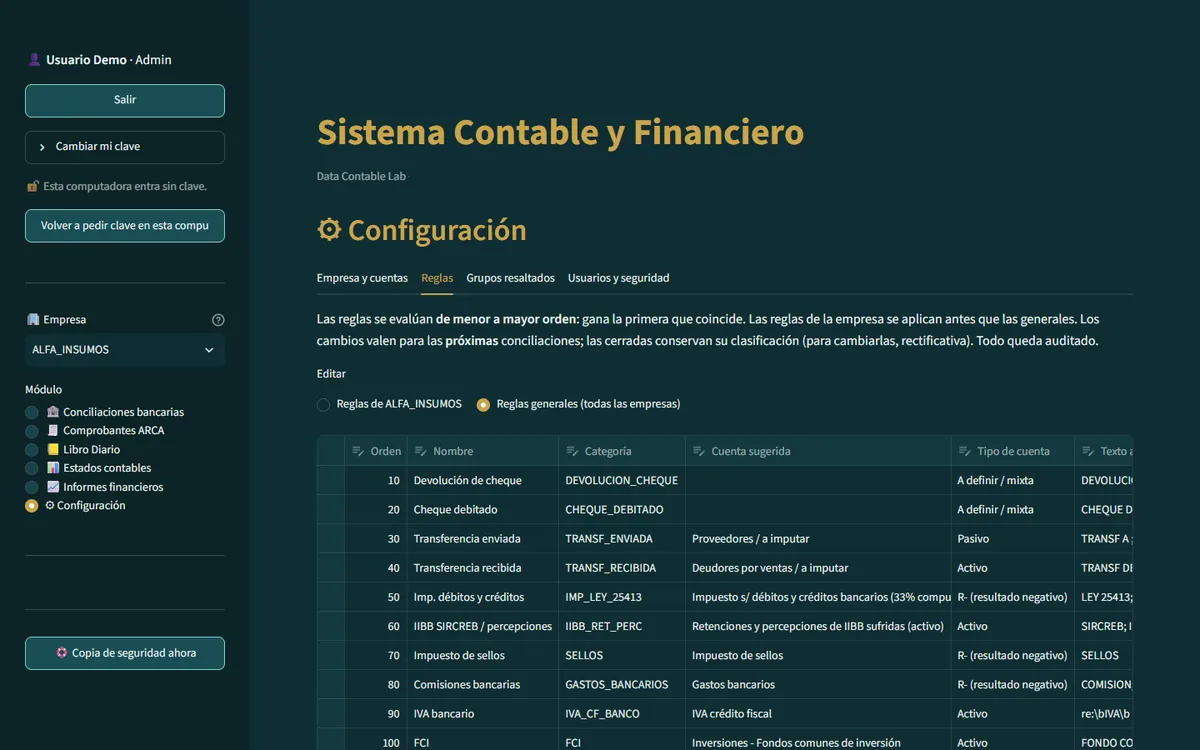Viewport: 1200px width, 750px height.
Task: Click the TRANSF_ENVIADA category cell
Action: [622, 539]
